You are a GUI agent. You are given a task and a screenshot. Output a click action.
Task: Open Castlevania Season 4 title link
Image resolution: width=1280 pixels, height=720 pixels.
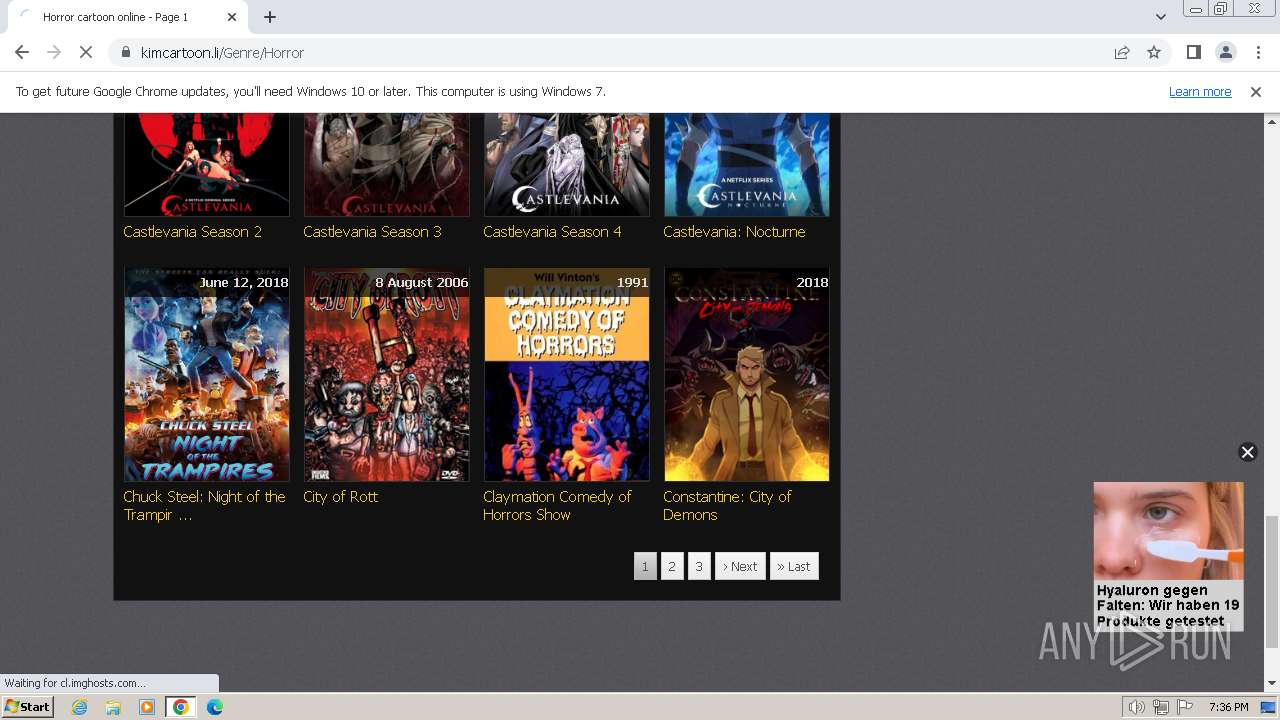click(552, 231)
